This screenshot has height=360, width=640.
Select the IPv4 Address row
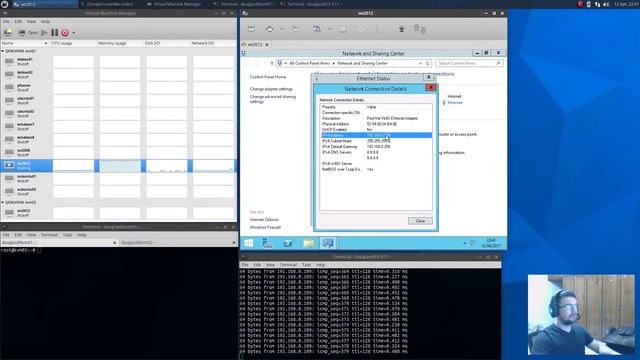[376, 135]
